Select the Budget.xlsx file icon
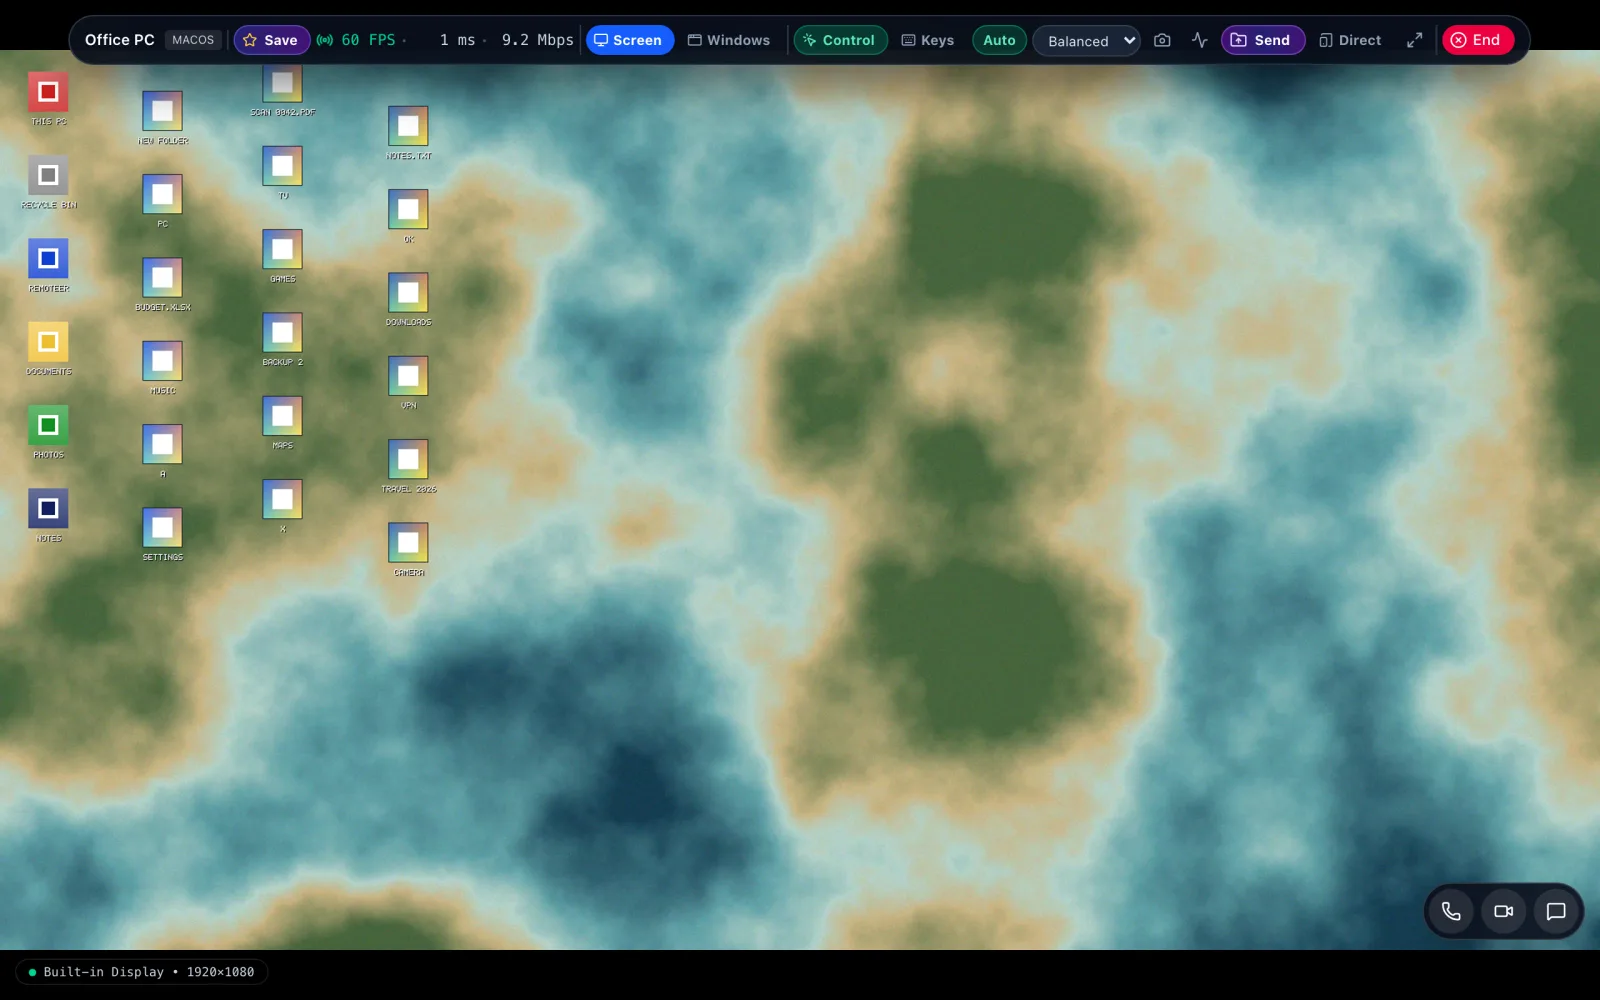This screenshot has height=1000, width=1600. [x=162, y=284]
